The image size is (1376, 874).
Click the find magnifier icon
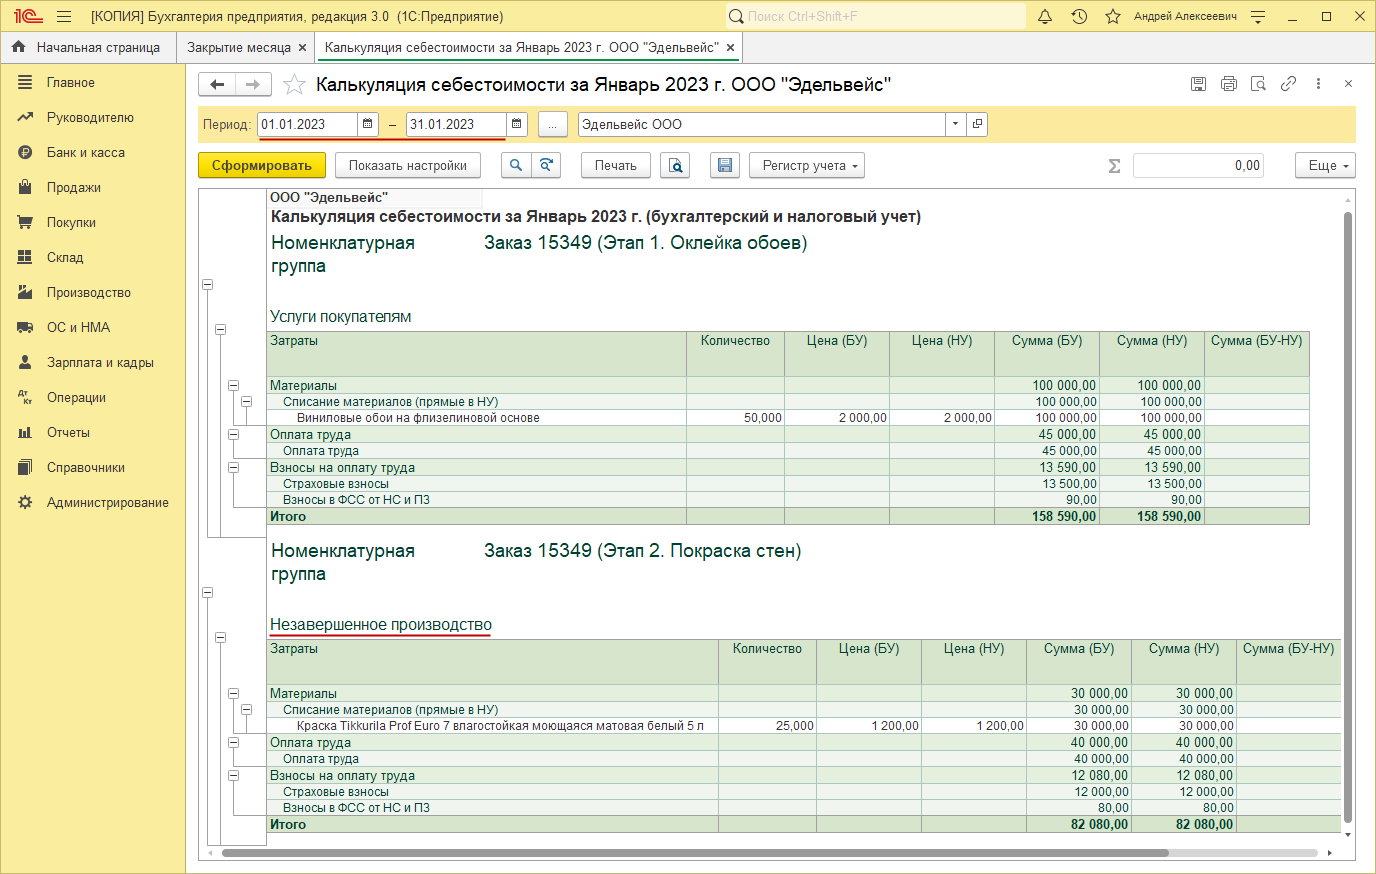coord(515,165)
